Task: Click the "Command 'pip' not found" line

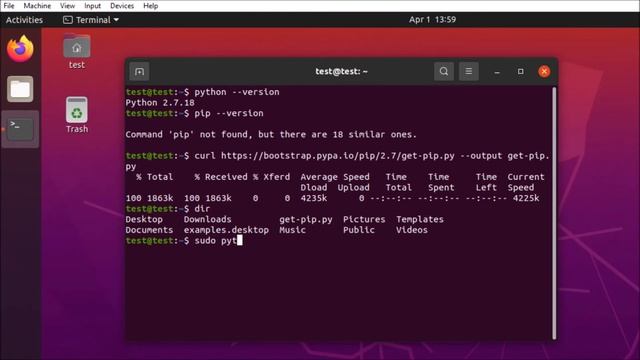Action: click(x=271, y=134)
